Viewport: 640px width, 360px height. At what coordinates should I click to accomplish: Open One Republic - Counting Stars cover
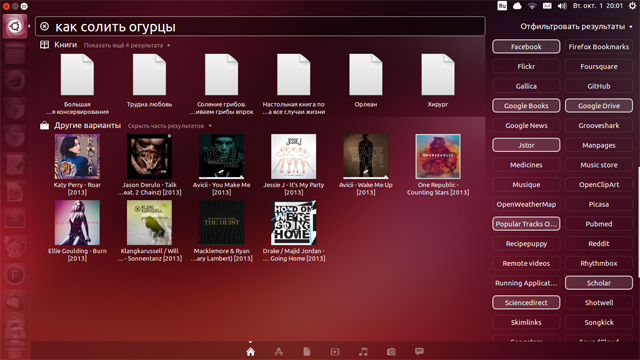point(438,156)
